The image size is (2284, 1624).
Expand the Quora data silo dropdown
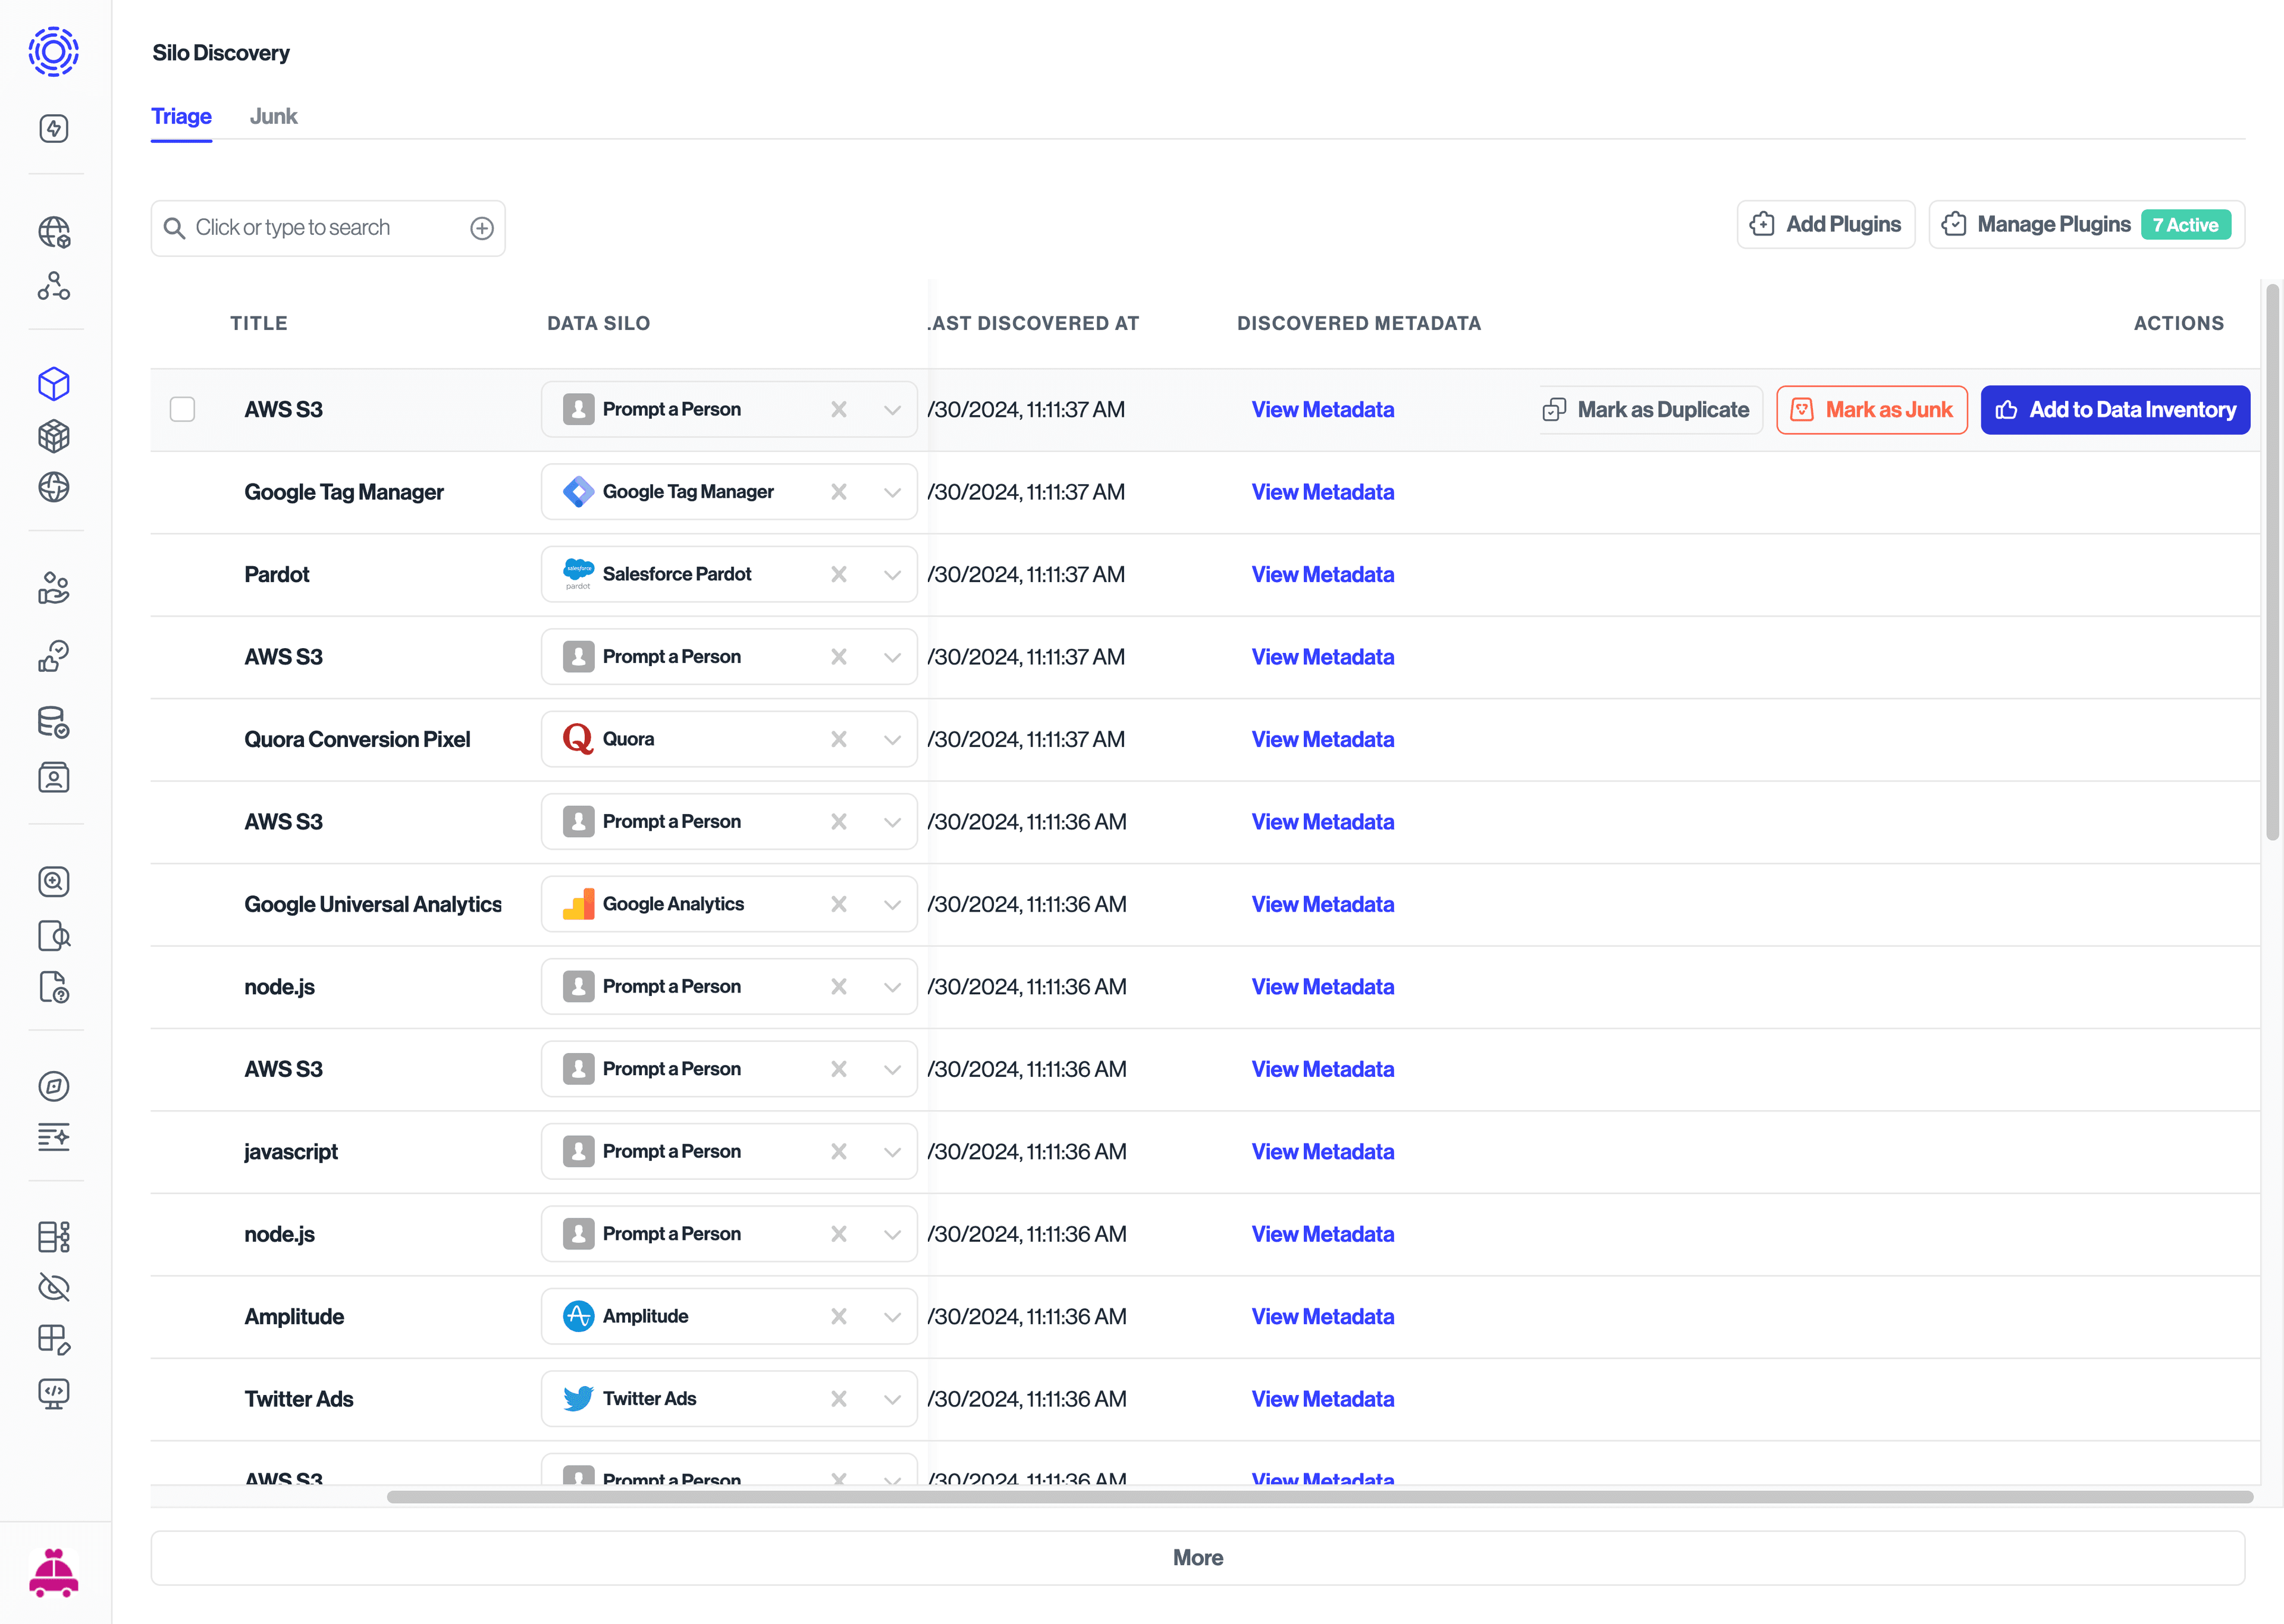pyautogui.click(x=890, y=739)
